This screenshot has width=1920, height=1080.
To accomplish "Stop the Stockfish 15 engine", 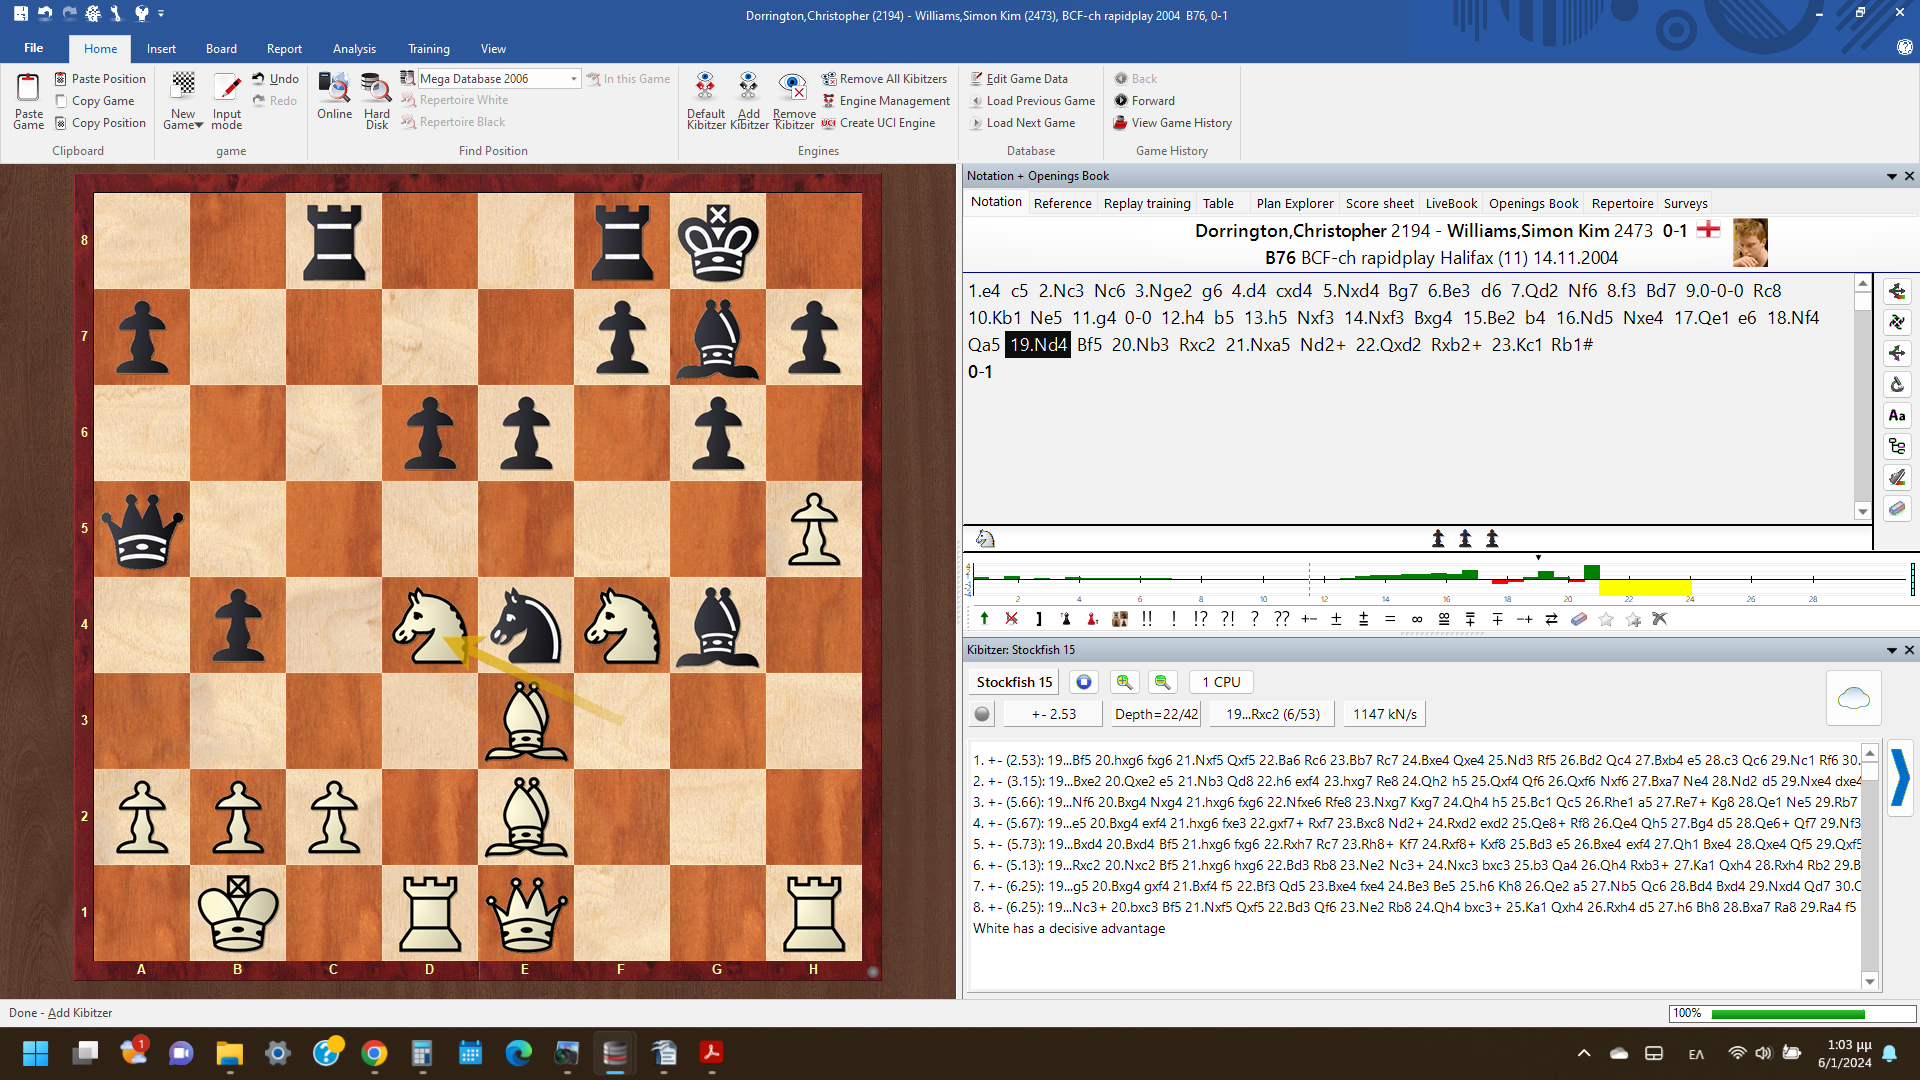I will coord(1083,682).
